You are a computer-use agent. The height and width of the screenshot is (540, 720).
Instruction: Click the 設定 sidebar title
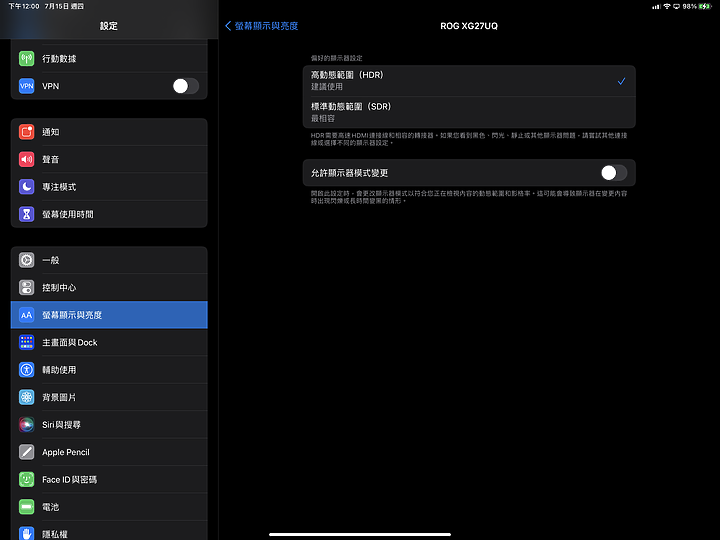tap(109, 26)
